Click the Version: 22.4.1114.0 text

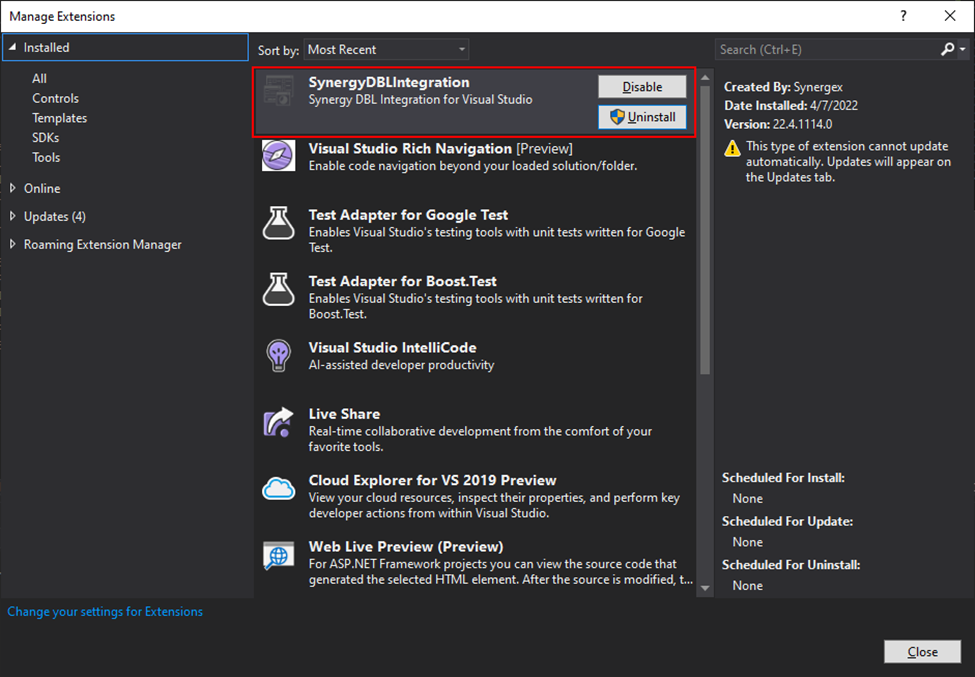(777, 124)
